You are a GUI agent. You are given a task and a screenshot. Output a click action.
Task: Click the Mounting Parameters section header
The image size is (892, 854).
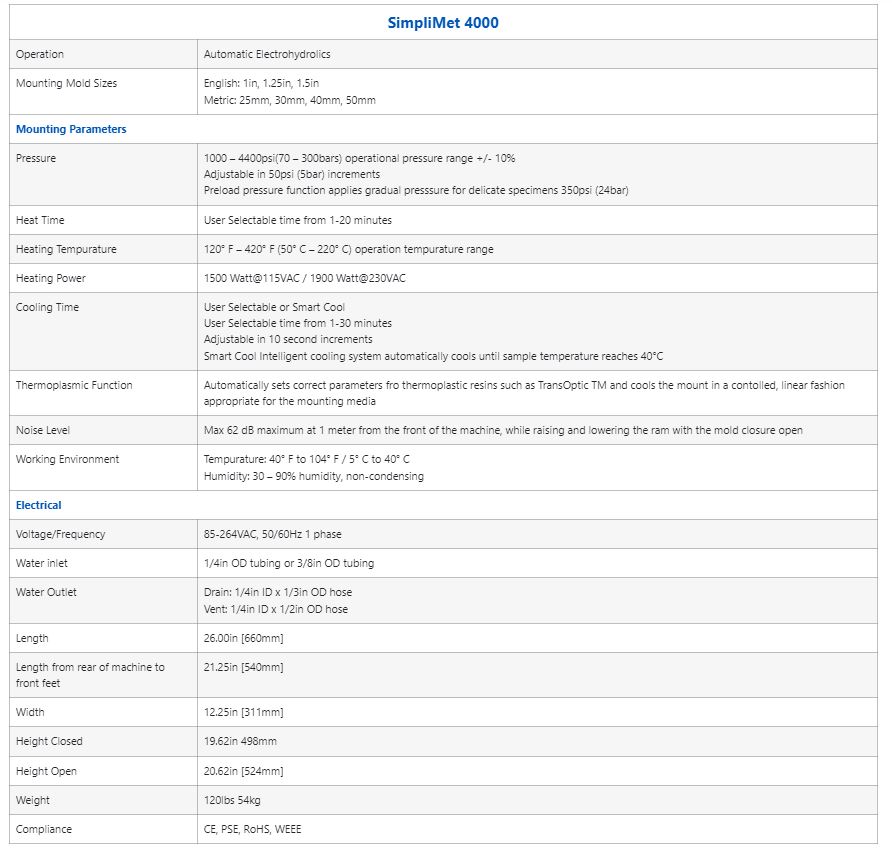71,129
